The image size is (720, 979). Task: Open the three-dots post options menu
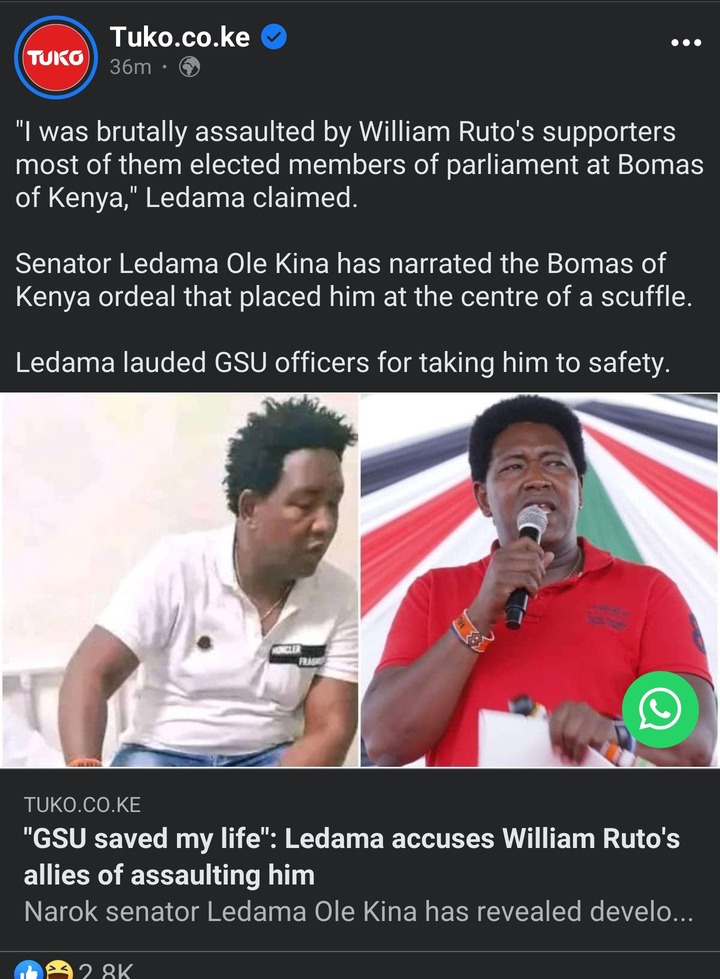pyautogui.click(x=686, y=42)
